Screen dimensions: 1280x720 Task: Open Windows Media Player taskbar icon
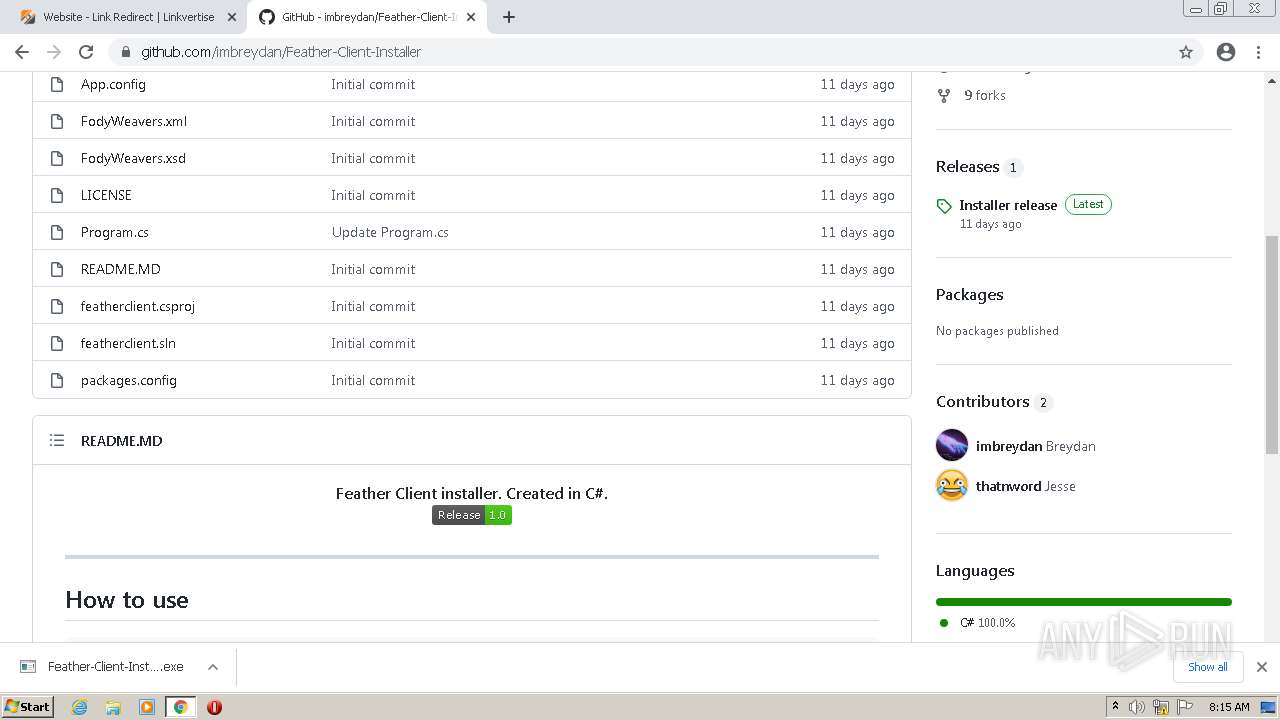click(x=147, y=707)
